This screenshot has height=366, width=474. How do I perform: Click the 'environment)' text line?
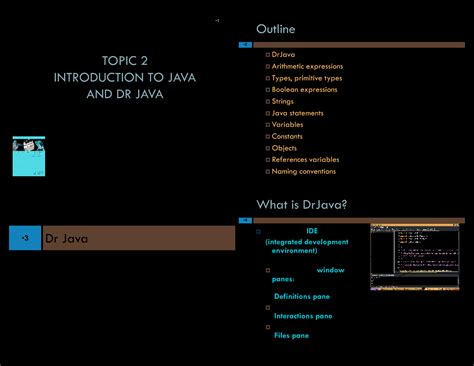(x=294, y=251)
